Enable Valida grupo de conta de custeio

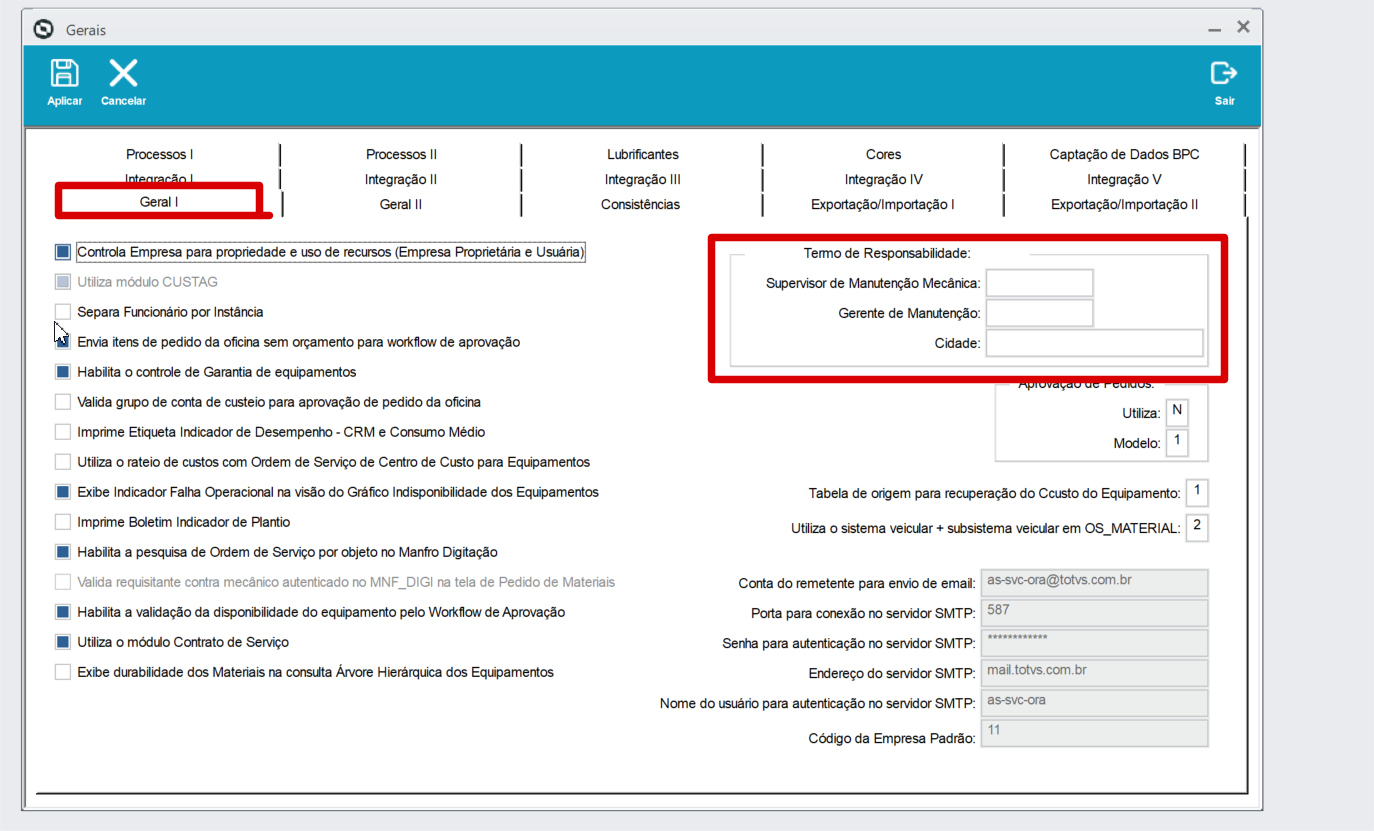point(63,402)
